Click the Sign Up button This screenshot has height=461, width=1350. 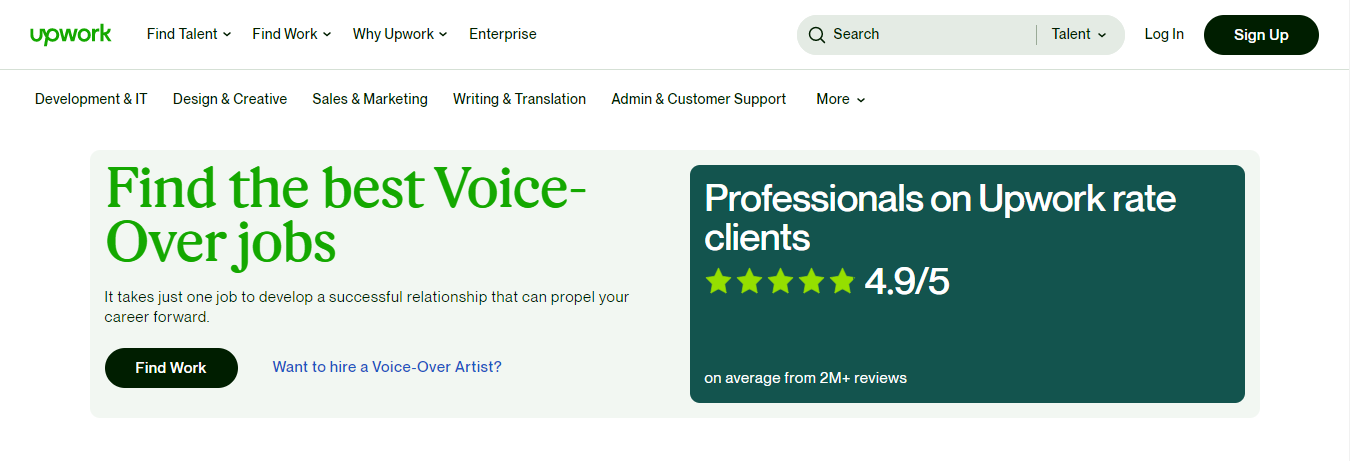1261,35
